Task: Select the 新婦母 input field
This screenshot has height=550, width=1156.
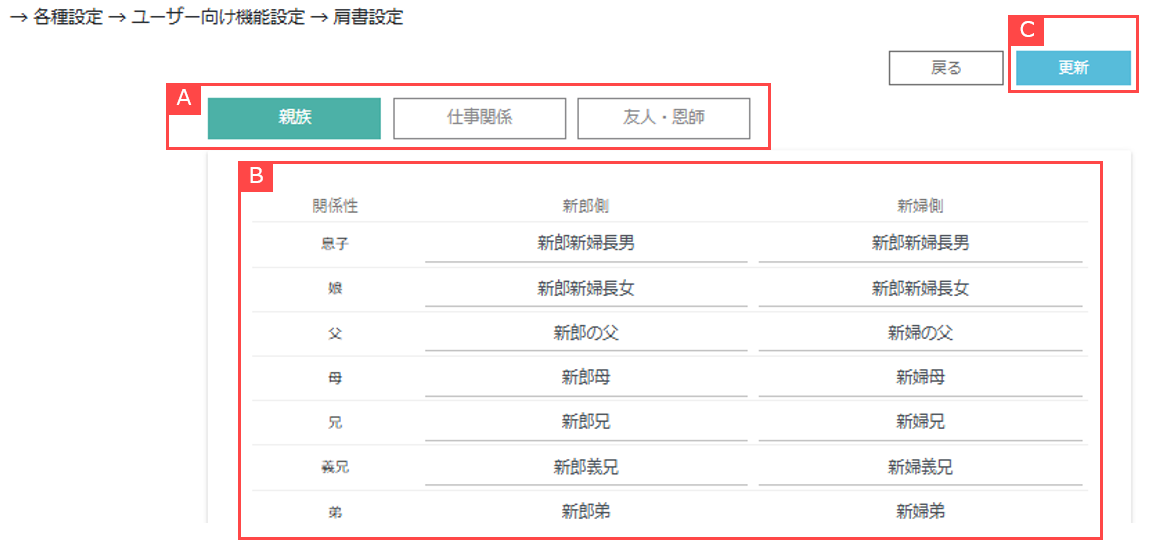Action: pos(920,378)
